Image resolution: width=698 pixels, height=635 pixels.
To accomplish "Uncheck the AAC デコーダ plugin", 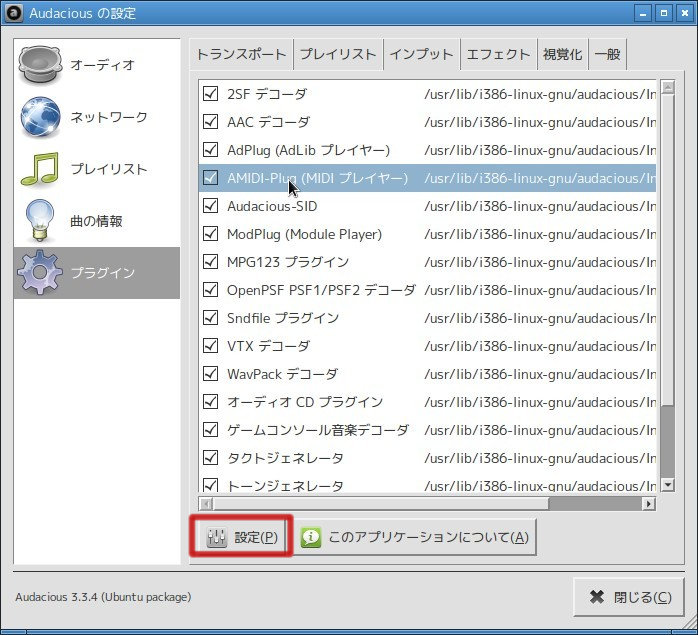I will pyautogui.click(x=210, y=122).
